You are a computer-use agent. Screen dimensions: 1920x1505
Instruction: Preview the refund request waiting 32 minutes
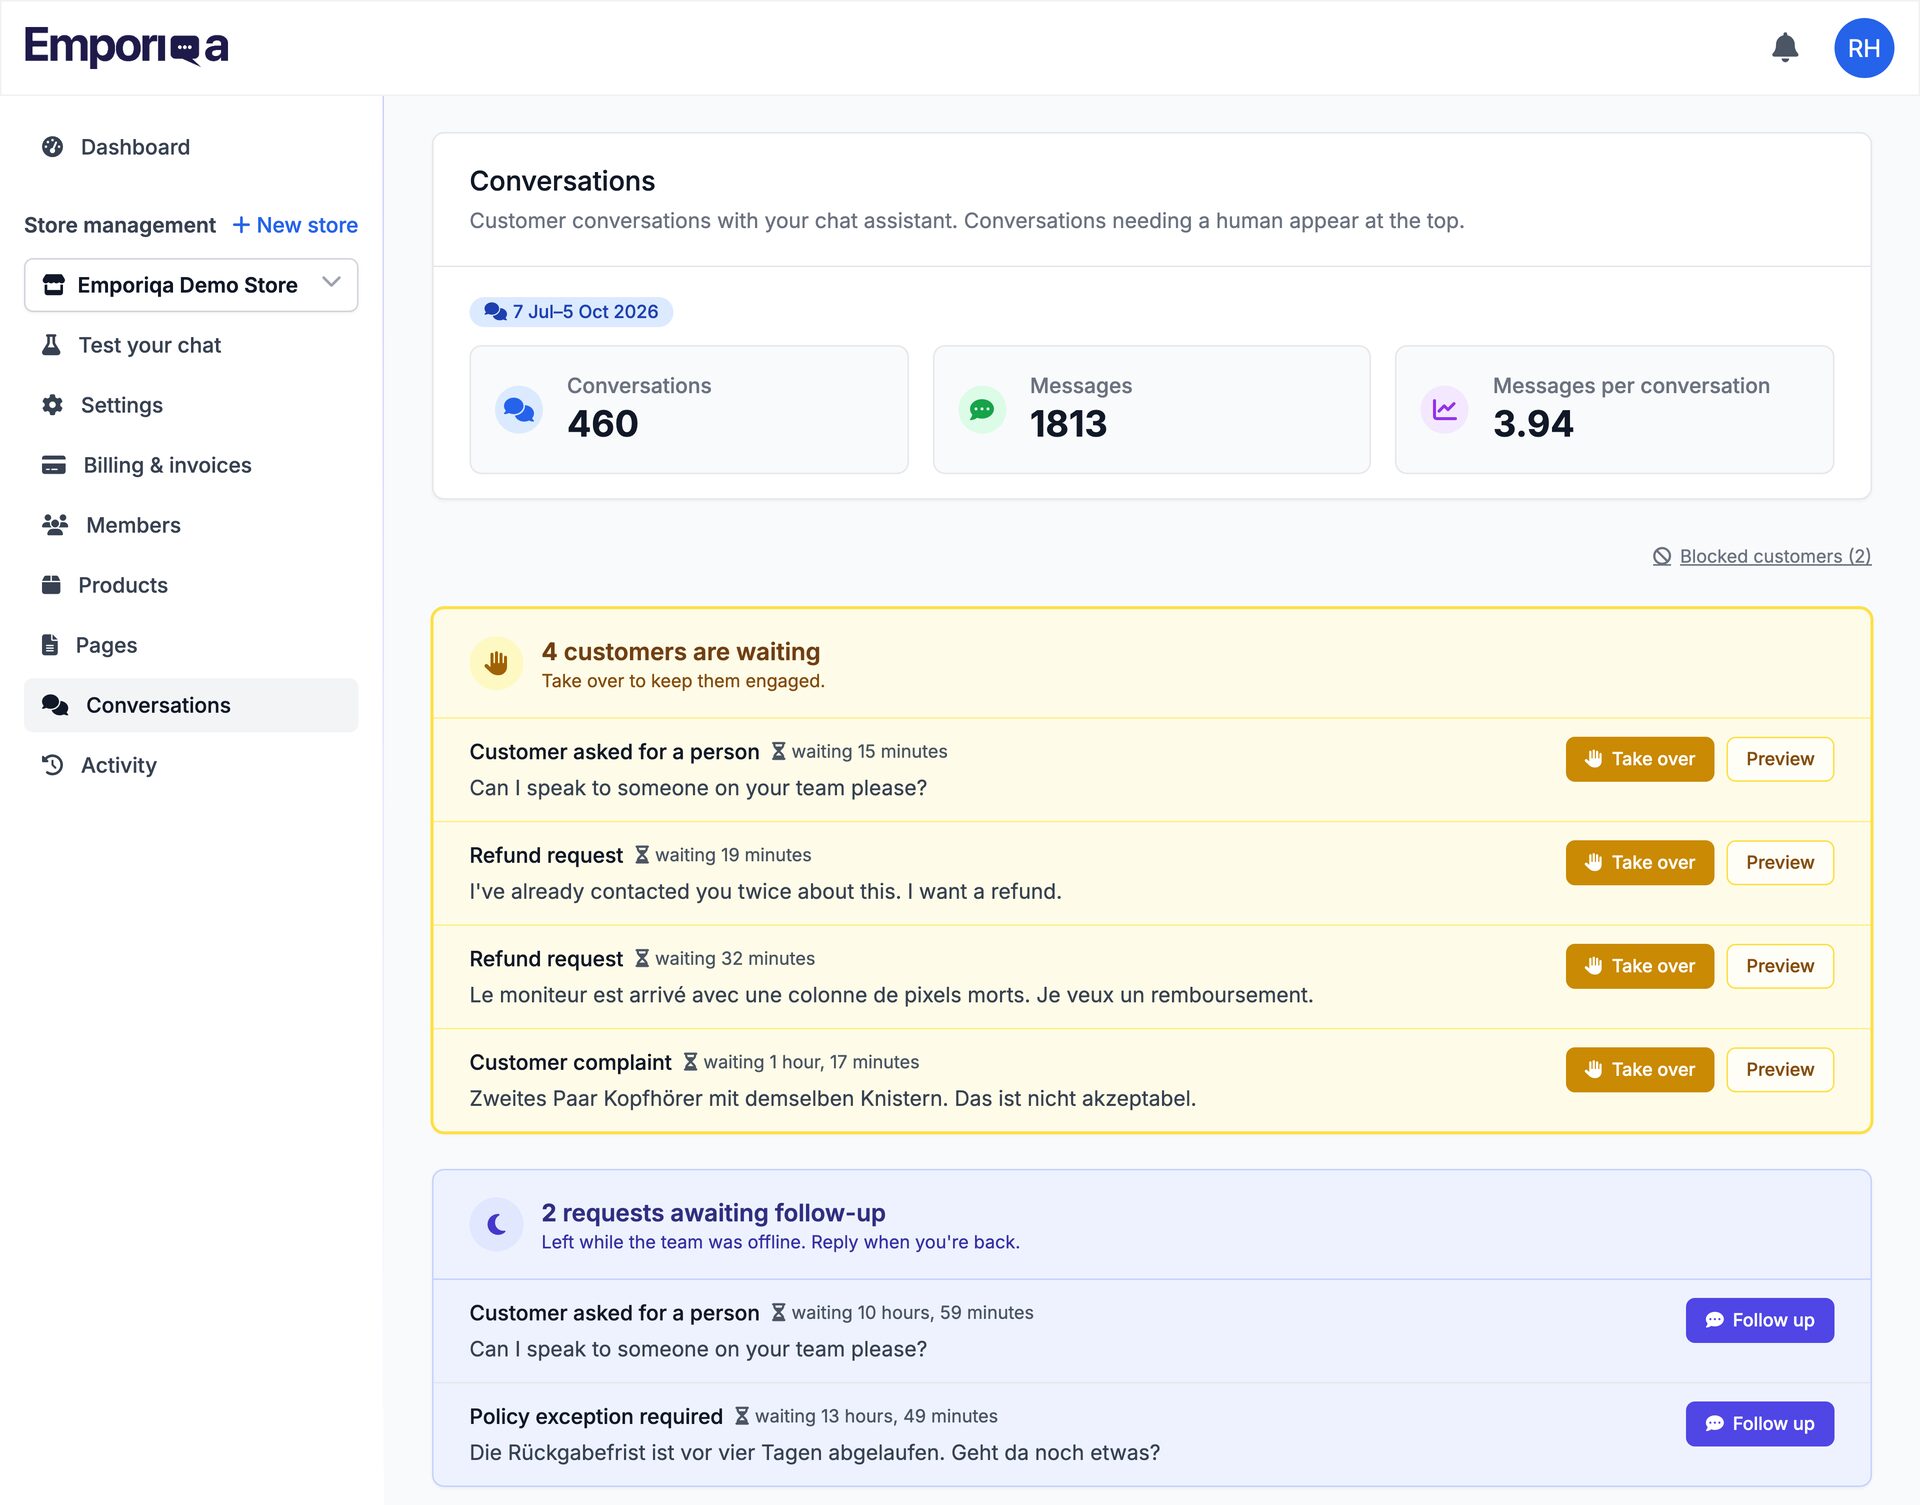(x=1780, y=966)
